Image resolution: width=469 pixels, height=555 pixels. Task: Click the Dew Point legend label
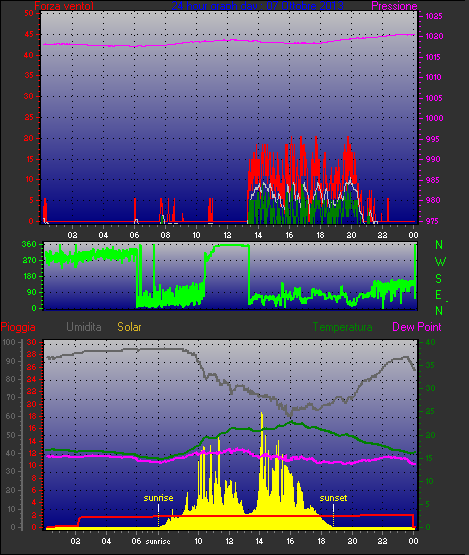417,327
